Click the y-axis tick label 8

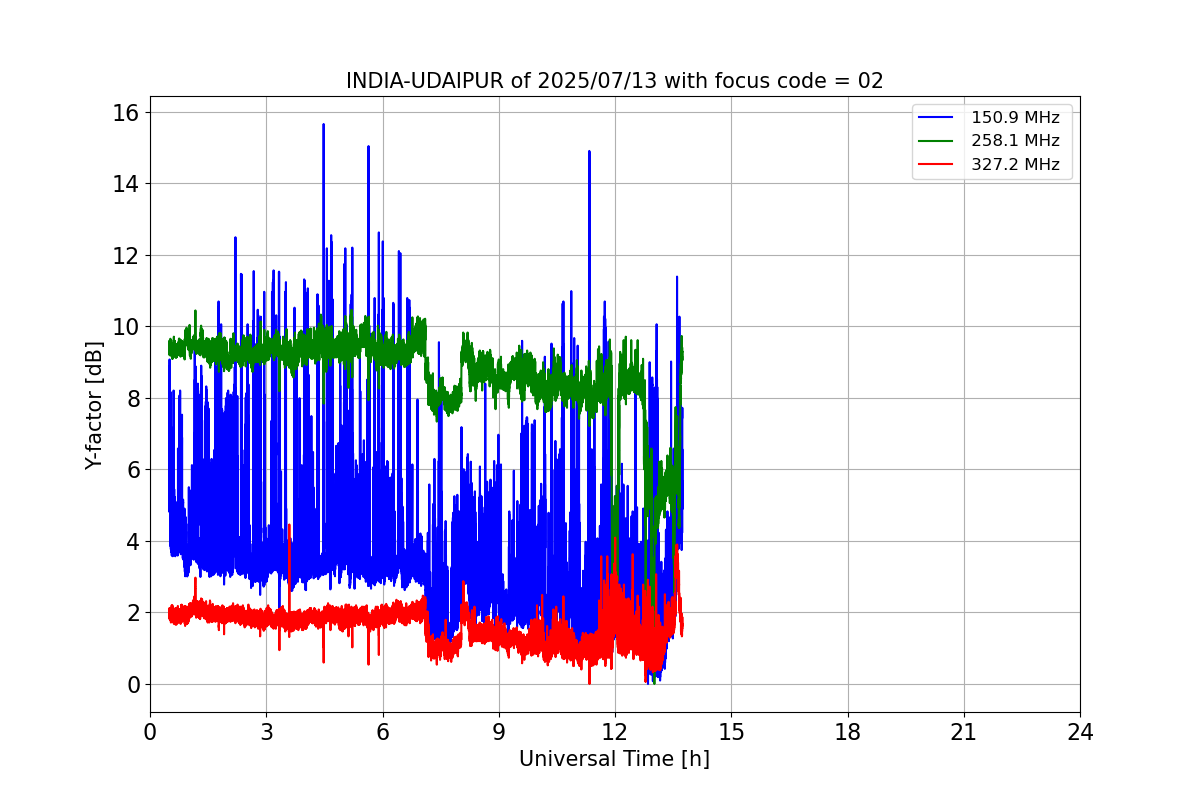click(134, 399)
